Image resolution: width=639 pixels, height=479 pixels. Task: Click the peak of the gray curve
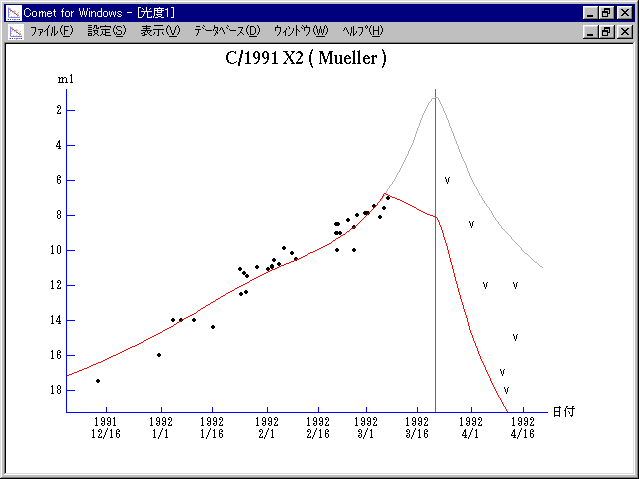click(435, 97)
